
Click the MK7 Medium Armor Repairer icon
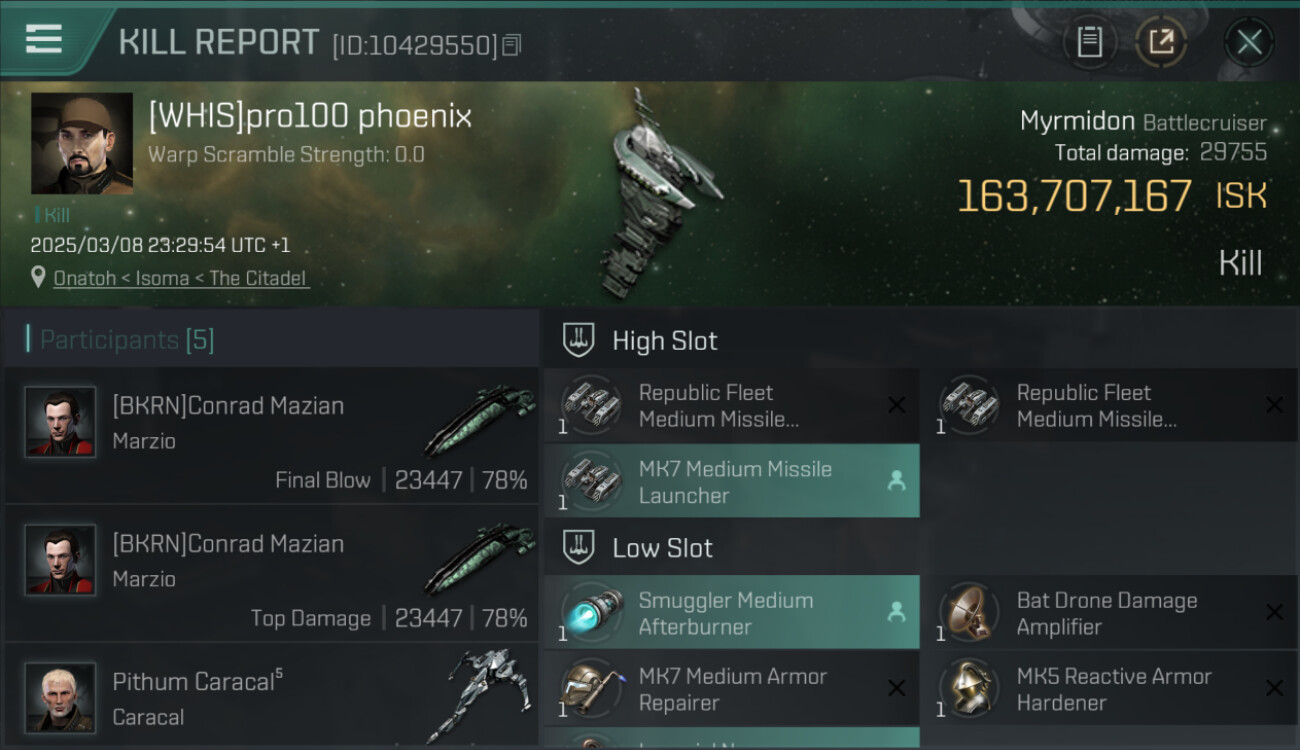(589, 689)
